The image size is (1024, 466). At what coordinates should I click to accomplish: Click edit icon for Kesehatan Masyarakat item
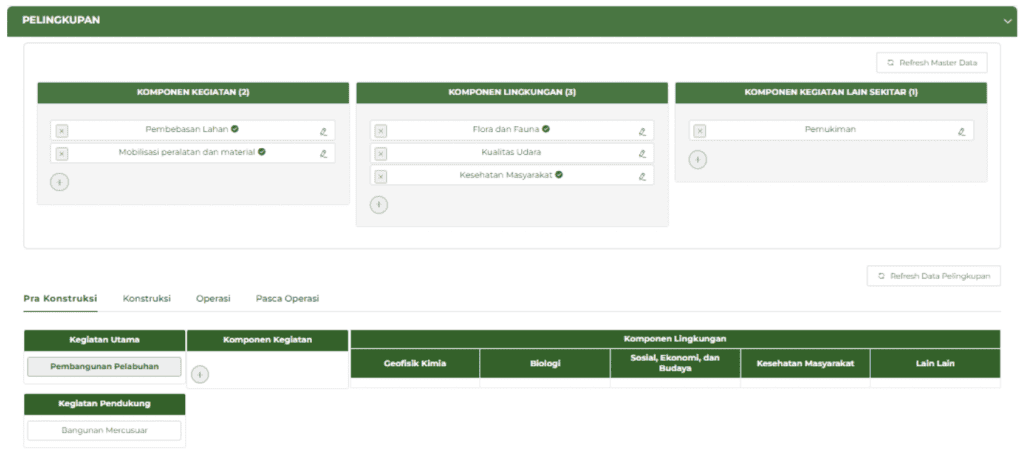(x=642, y=177)
